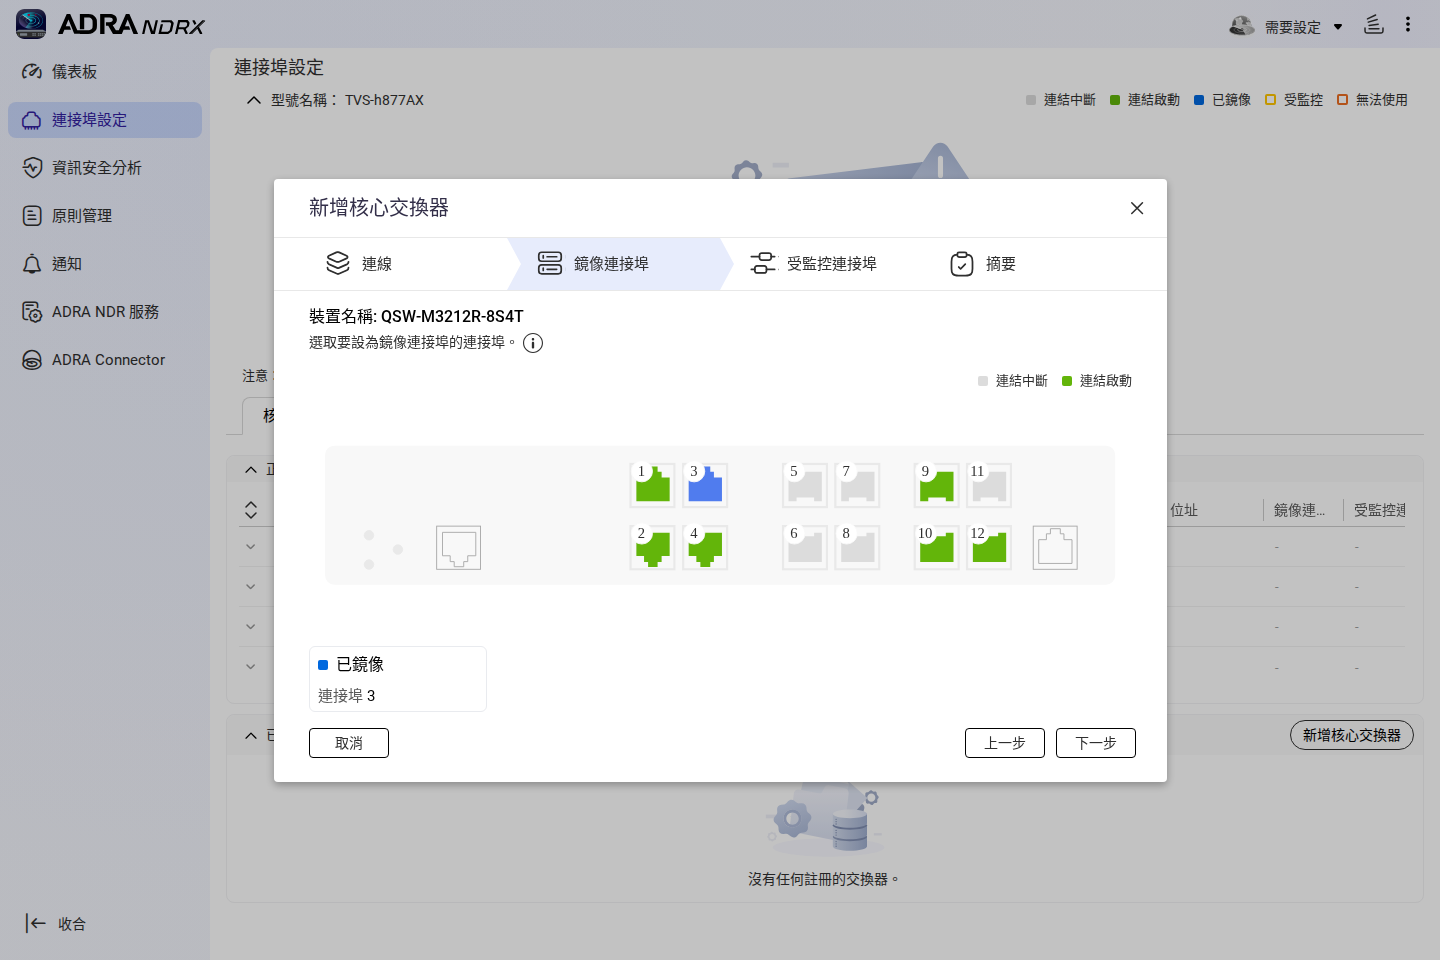
Task: Select switch port 9 icon
Action: pos(937,485)
